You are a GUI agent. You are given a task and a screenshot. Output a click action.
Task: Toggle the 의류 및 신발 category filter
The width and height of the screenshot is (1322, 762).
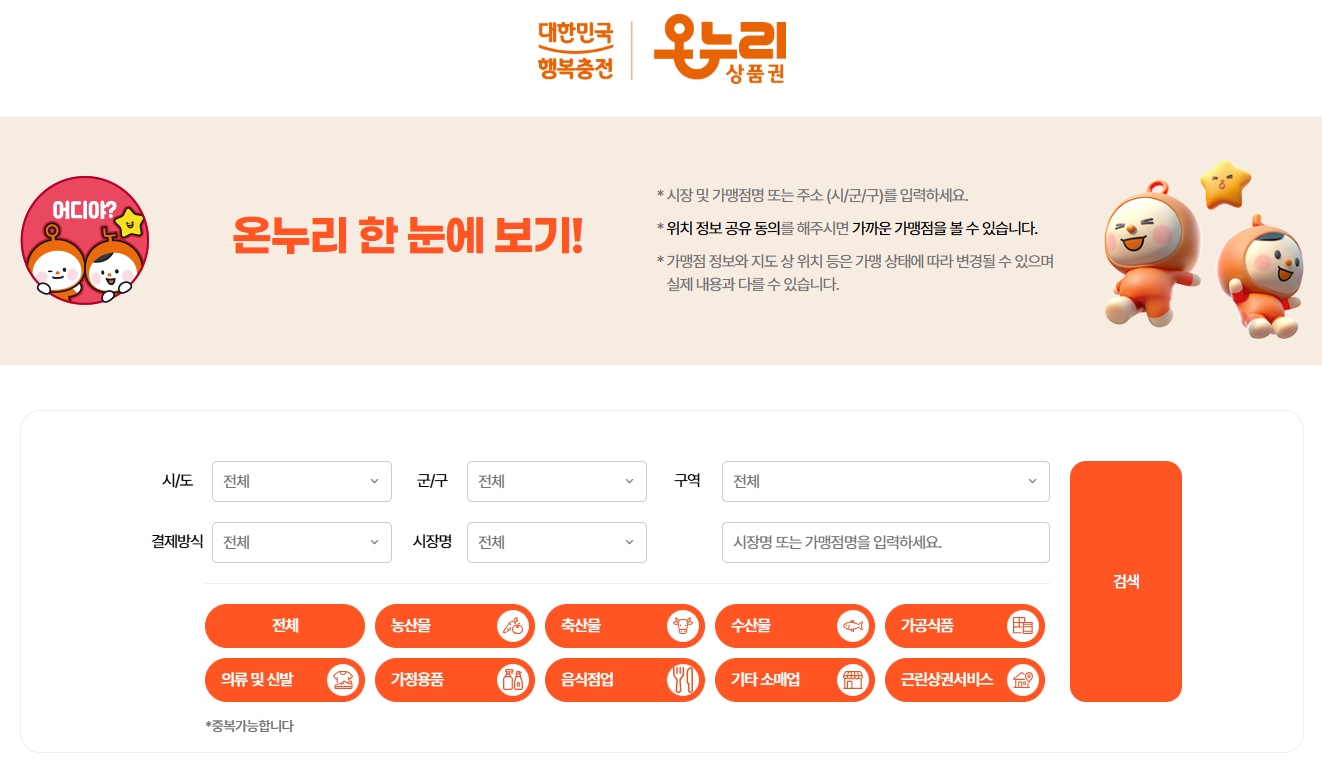[x=285, y=680]
